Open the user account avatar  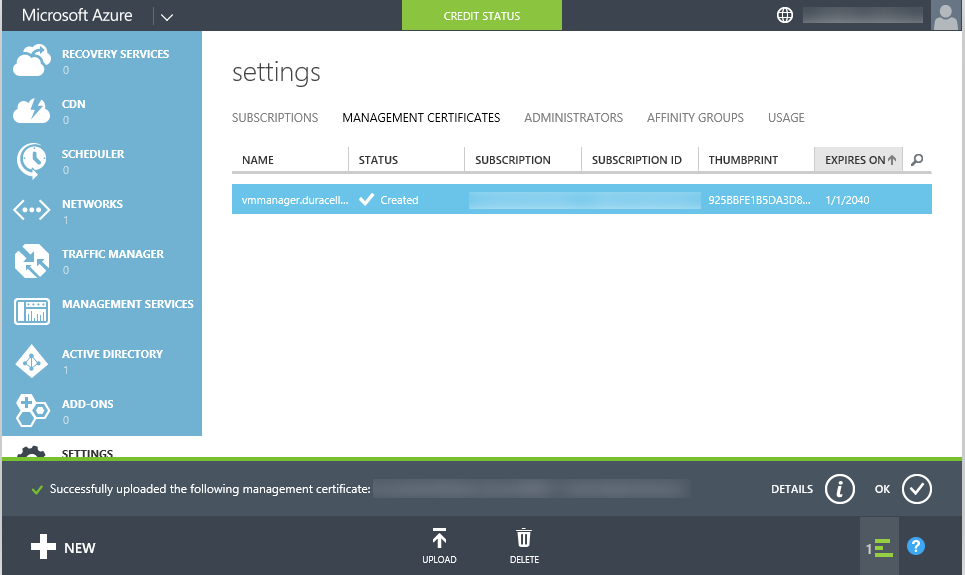click(x=946, y=15)
